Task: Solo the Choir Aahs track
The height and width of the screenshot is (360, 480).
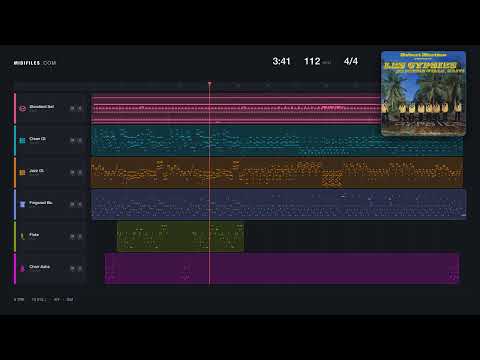Action: pyautogui.click(x=80, y=268)
